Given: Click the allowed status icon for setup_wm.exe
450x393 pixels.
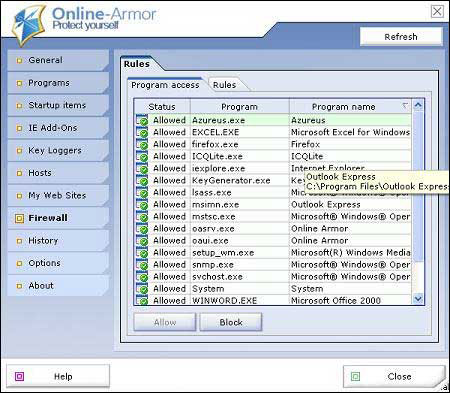Looking at the screenshot, I should click(142, 252).
